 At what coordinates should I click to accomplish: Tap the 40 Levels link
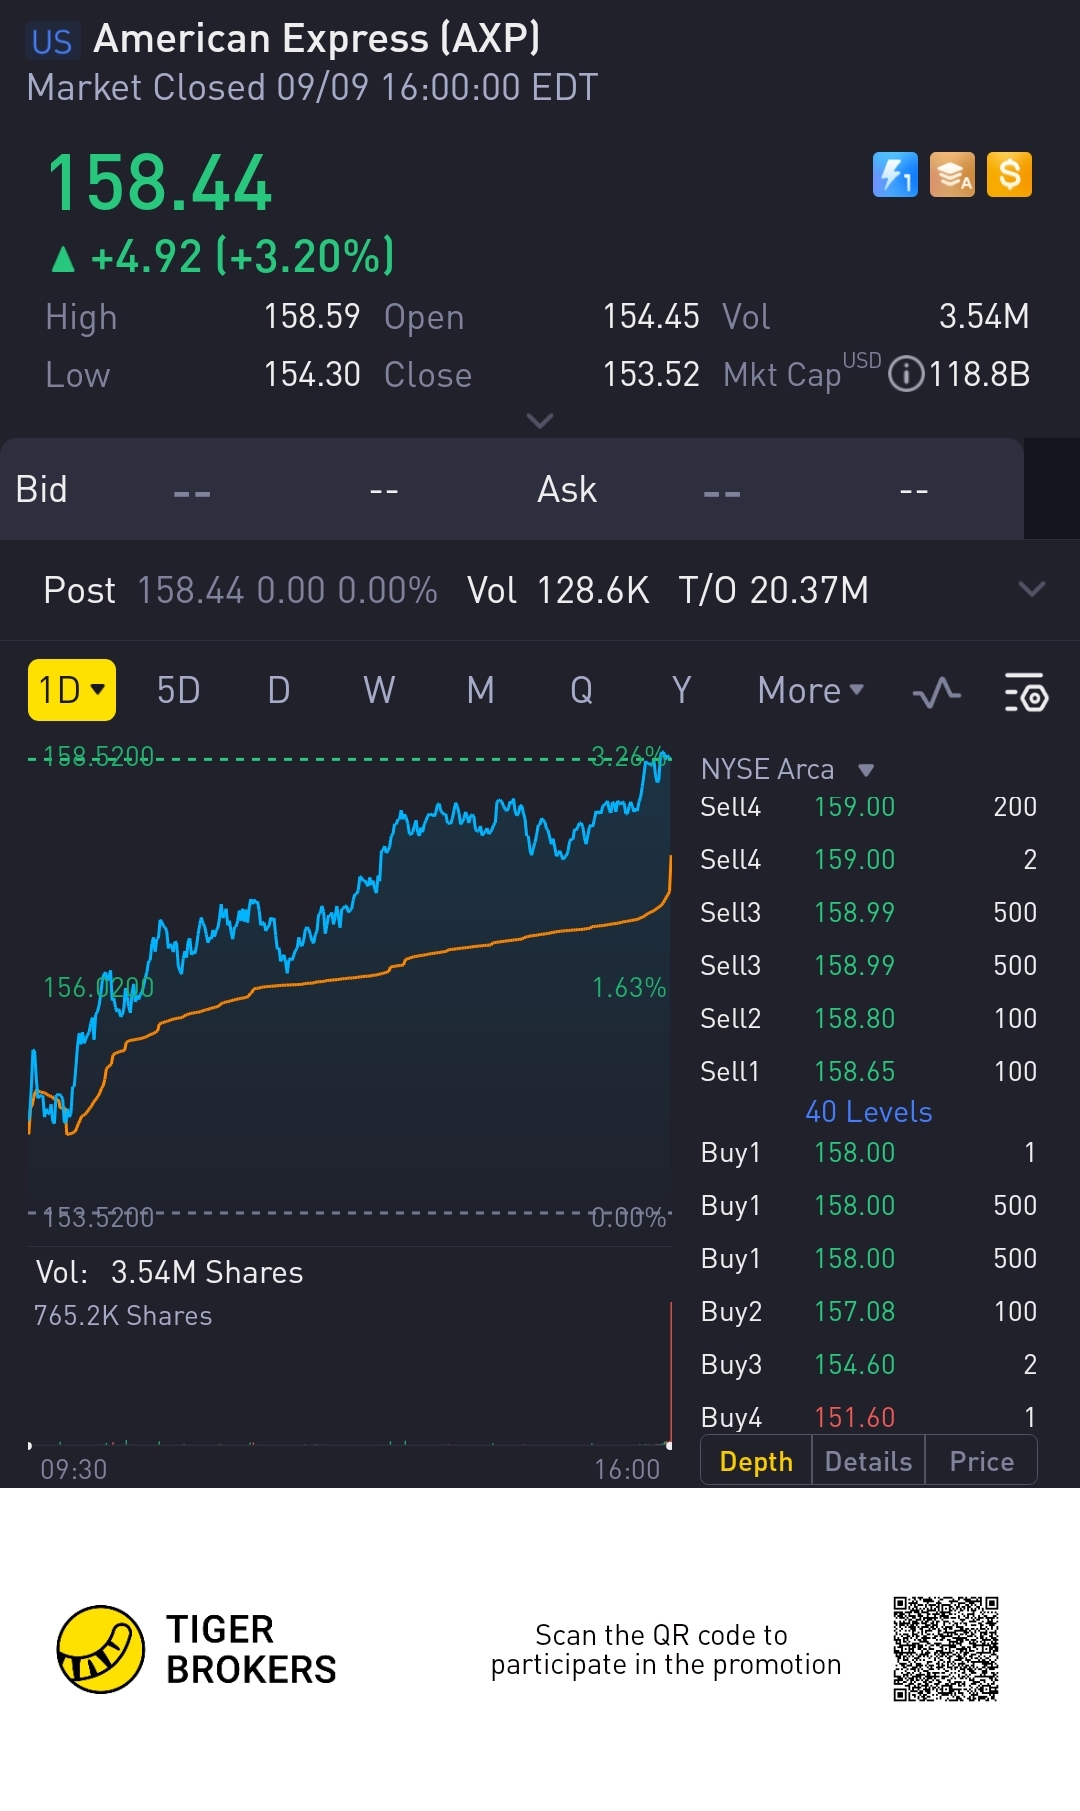(869, 1112)
